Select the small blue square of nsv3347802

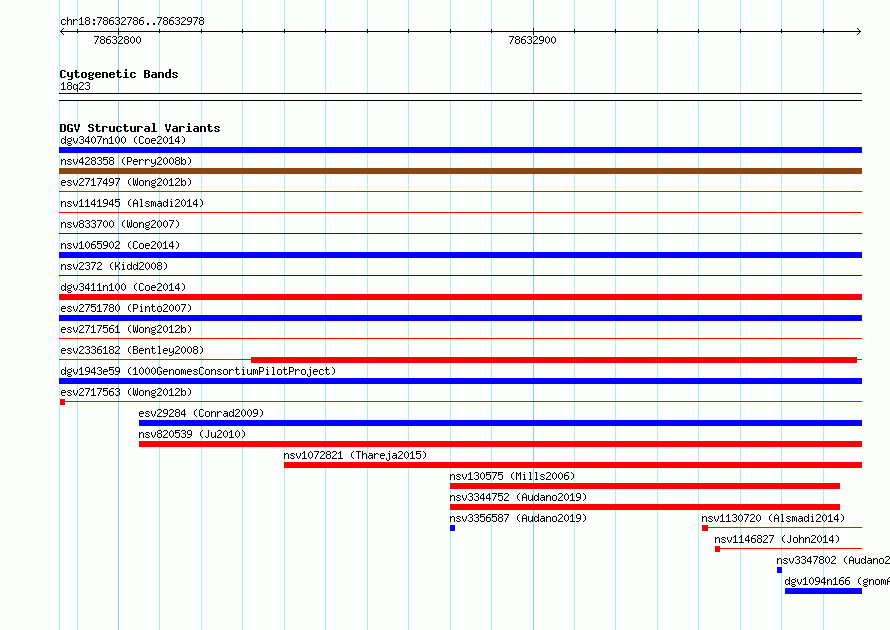click(x=779, y=570)
